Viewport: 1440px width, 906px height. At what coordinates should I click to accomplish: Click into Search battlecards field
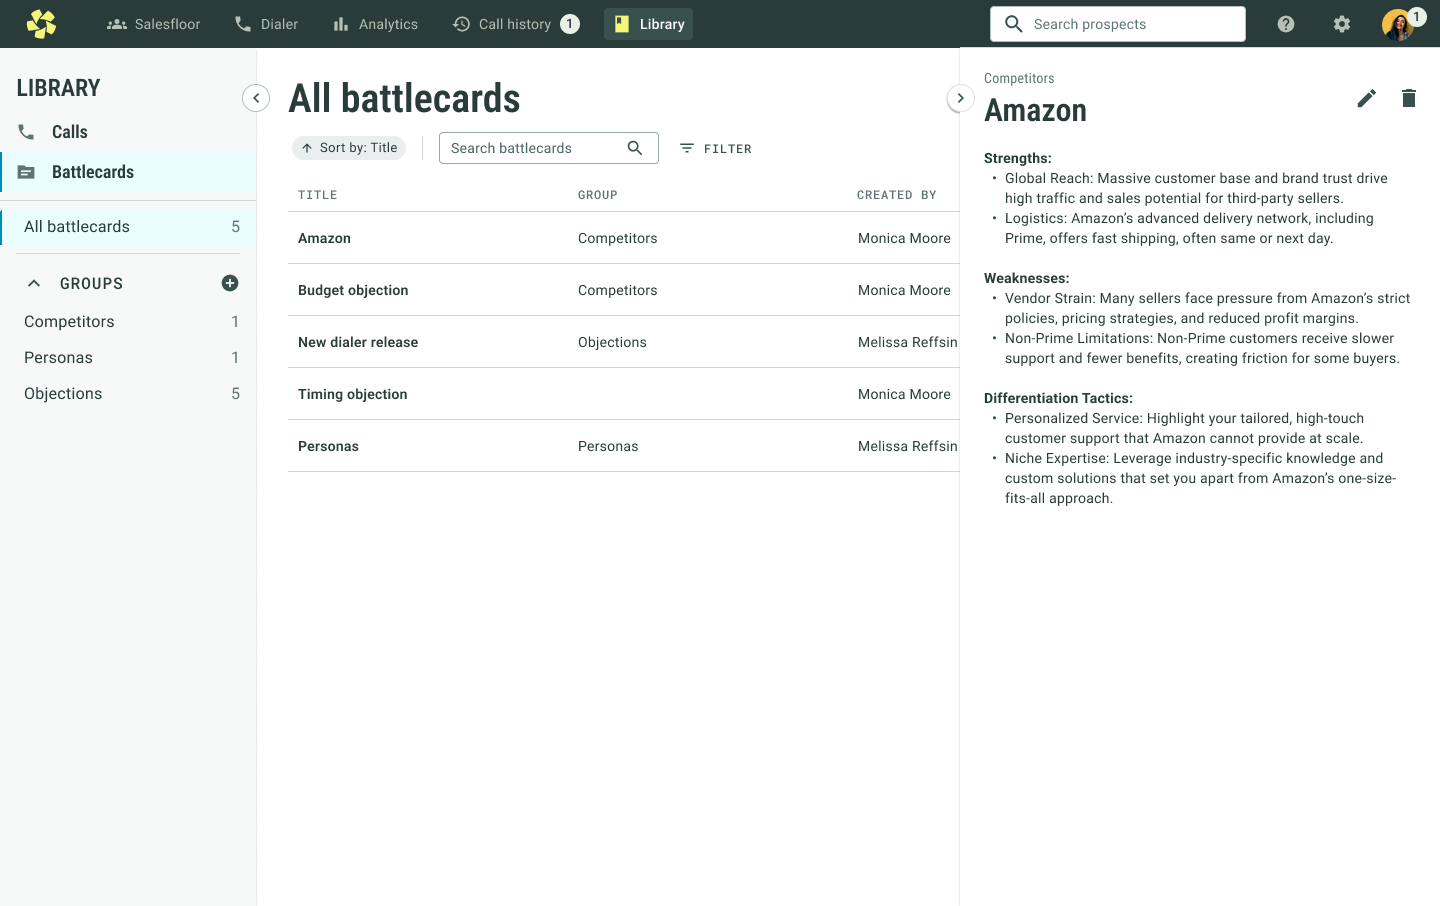(x=548, y=148)
